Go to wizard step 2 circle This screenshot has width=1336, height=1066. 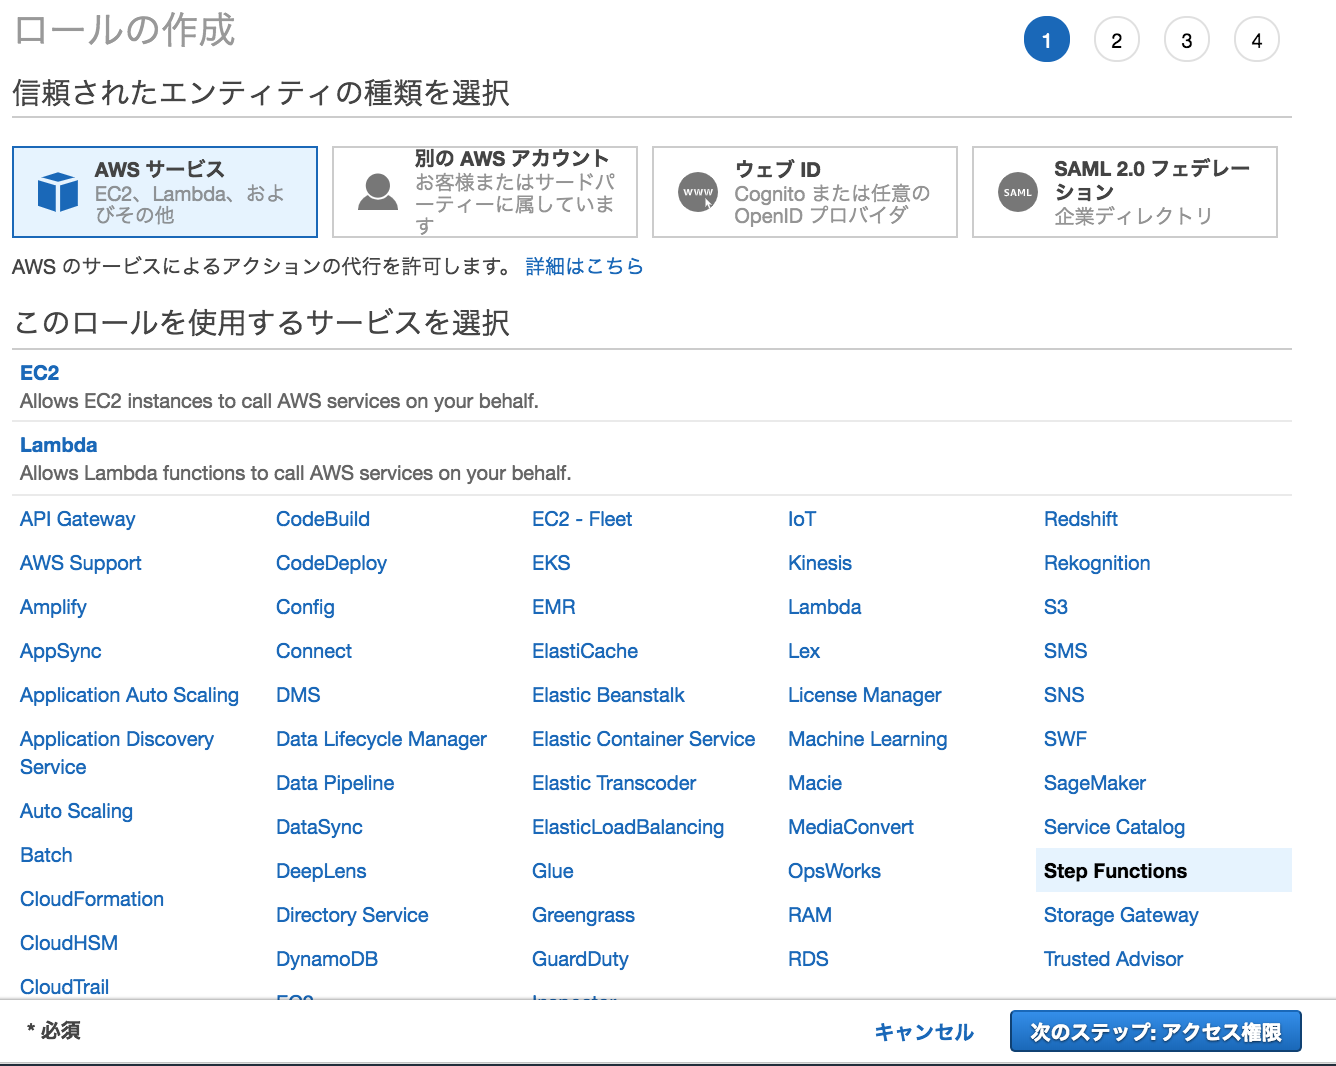click(1117, 40)
